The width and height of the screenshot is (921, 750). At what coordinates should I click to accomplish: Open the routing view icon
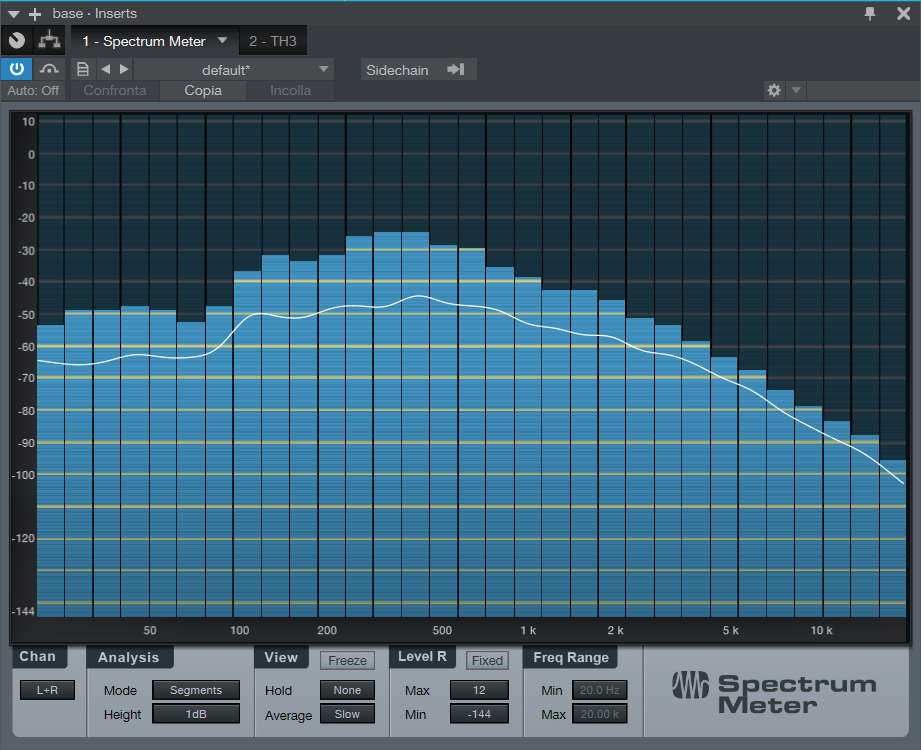pyautogui.click(x=48, y=41)
